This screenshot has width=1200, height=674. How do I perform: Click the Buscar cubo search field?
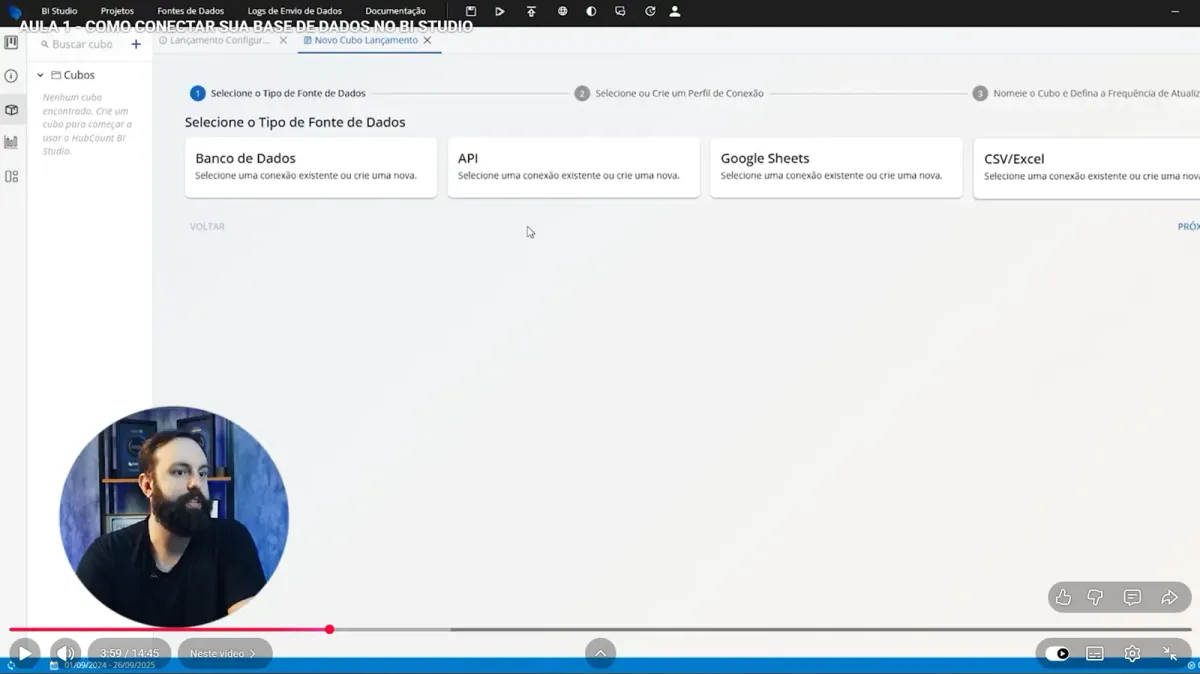[83, 44]
